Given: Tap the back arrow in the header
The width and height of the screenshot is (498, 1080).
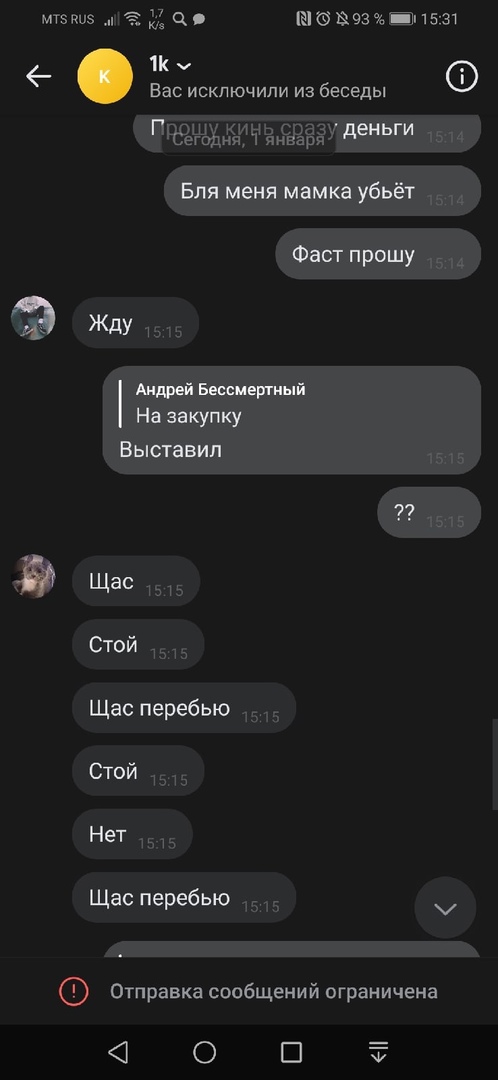Looking at the screenshot, I should pos(39,76).
